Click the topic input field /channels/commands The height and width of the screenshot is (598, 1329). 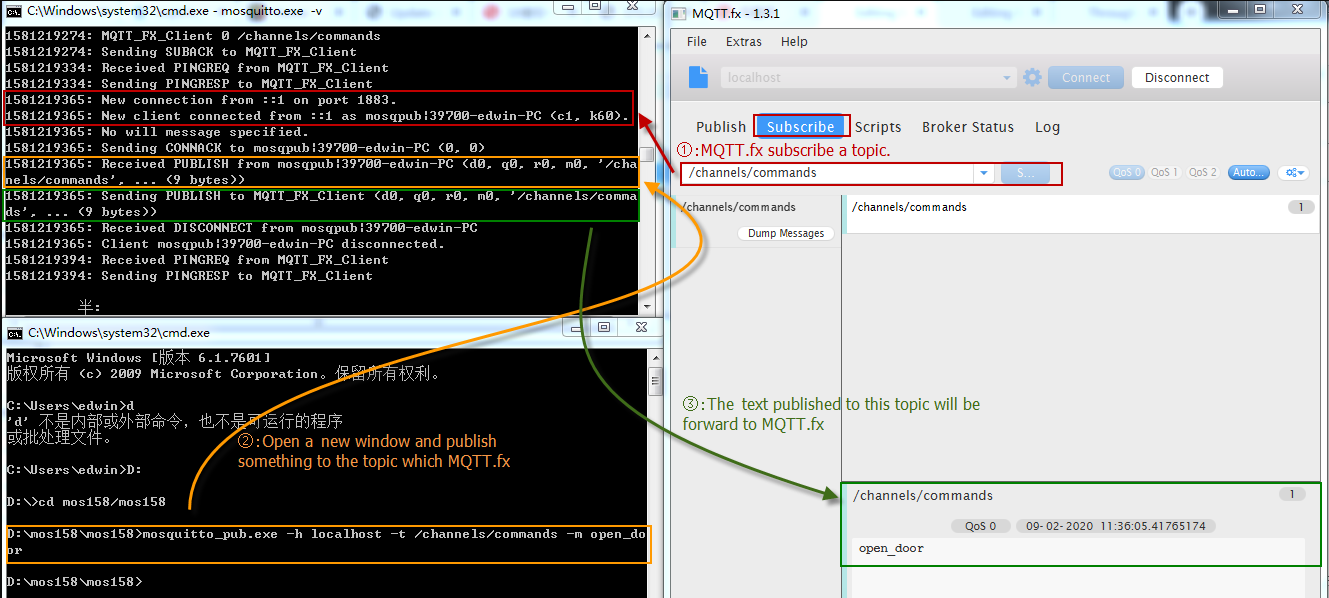point(828,173)
